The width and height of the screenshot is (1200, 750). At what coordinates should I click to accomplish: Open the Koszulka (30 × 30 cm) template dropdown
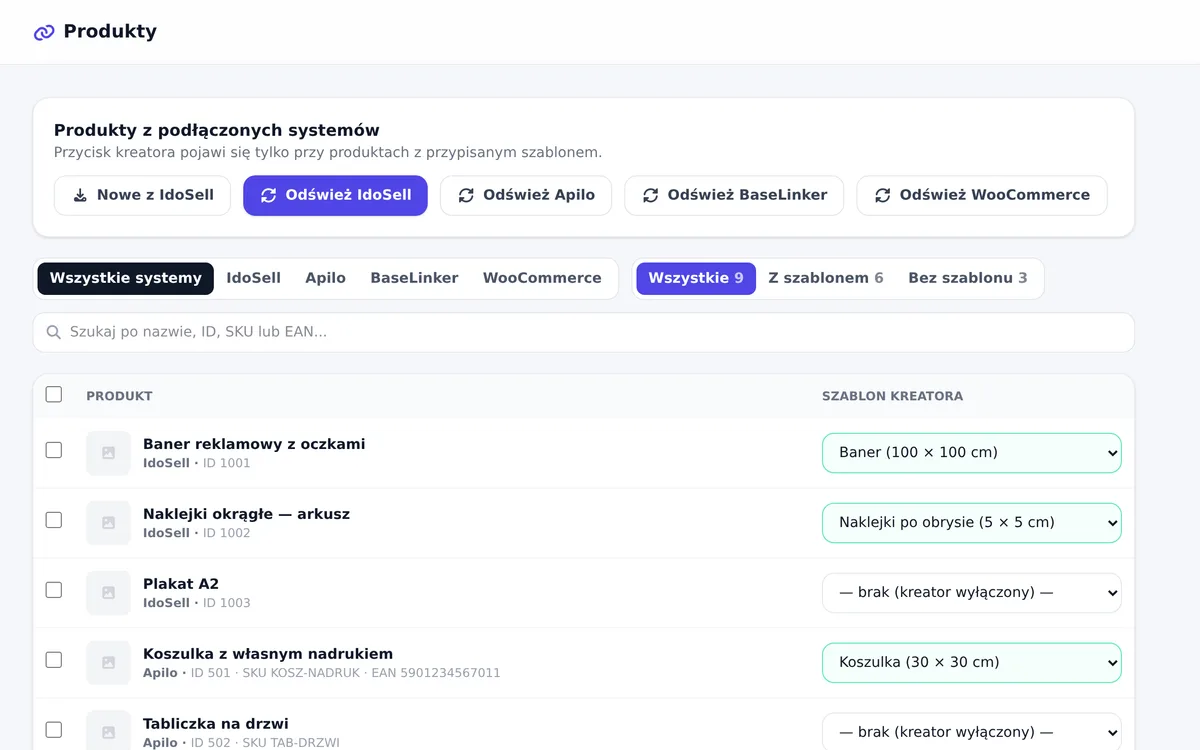[972, 663]
